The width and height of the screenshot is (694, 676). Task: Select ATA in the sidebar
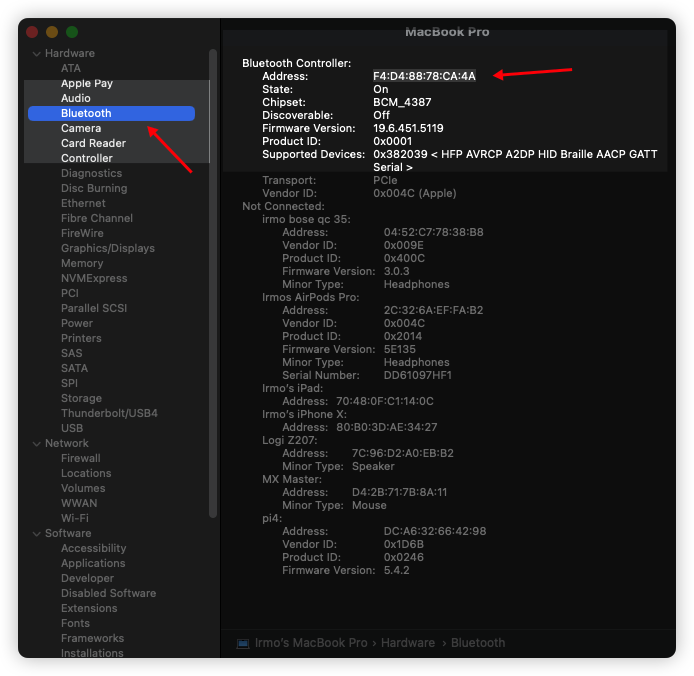pyautogui.click(x=71, y=68)
